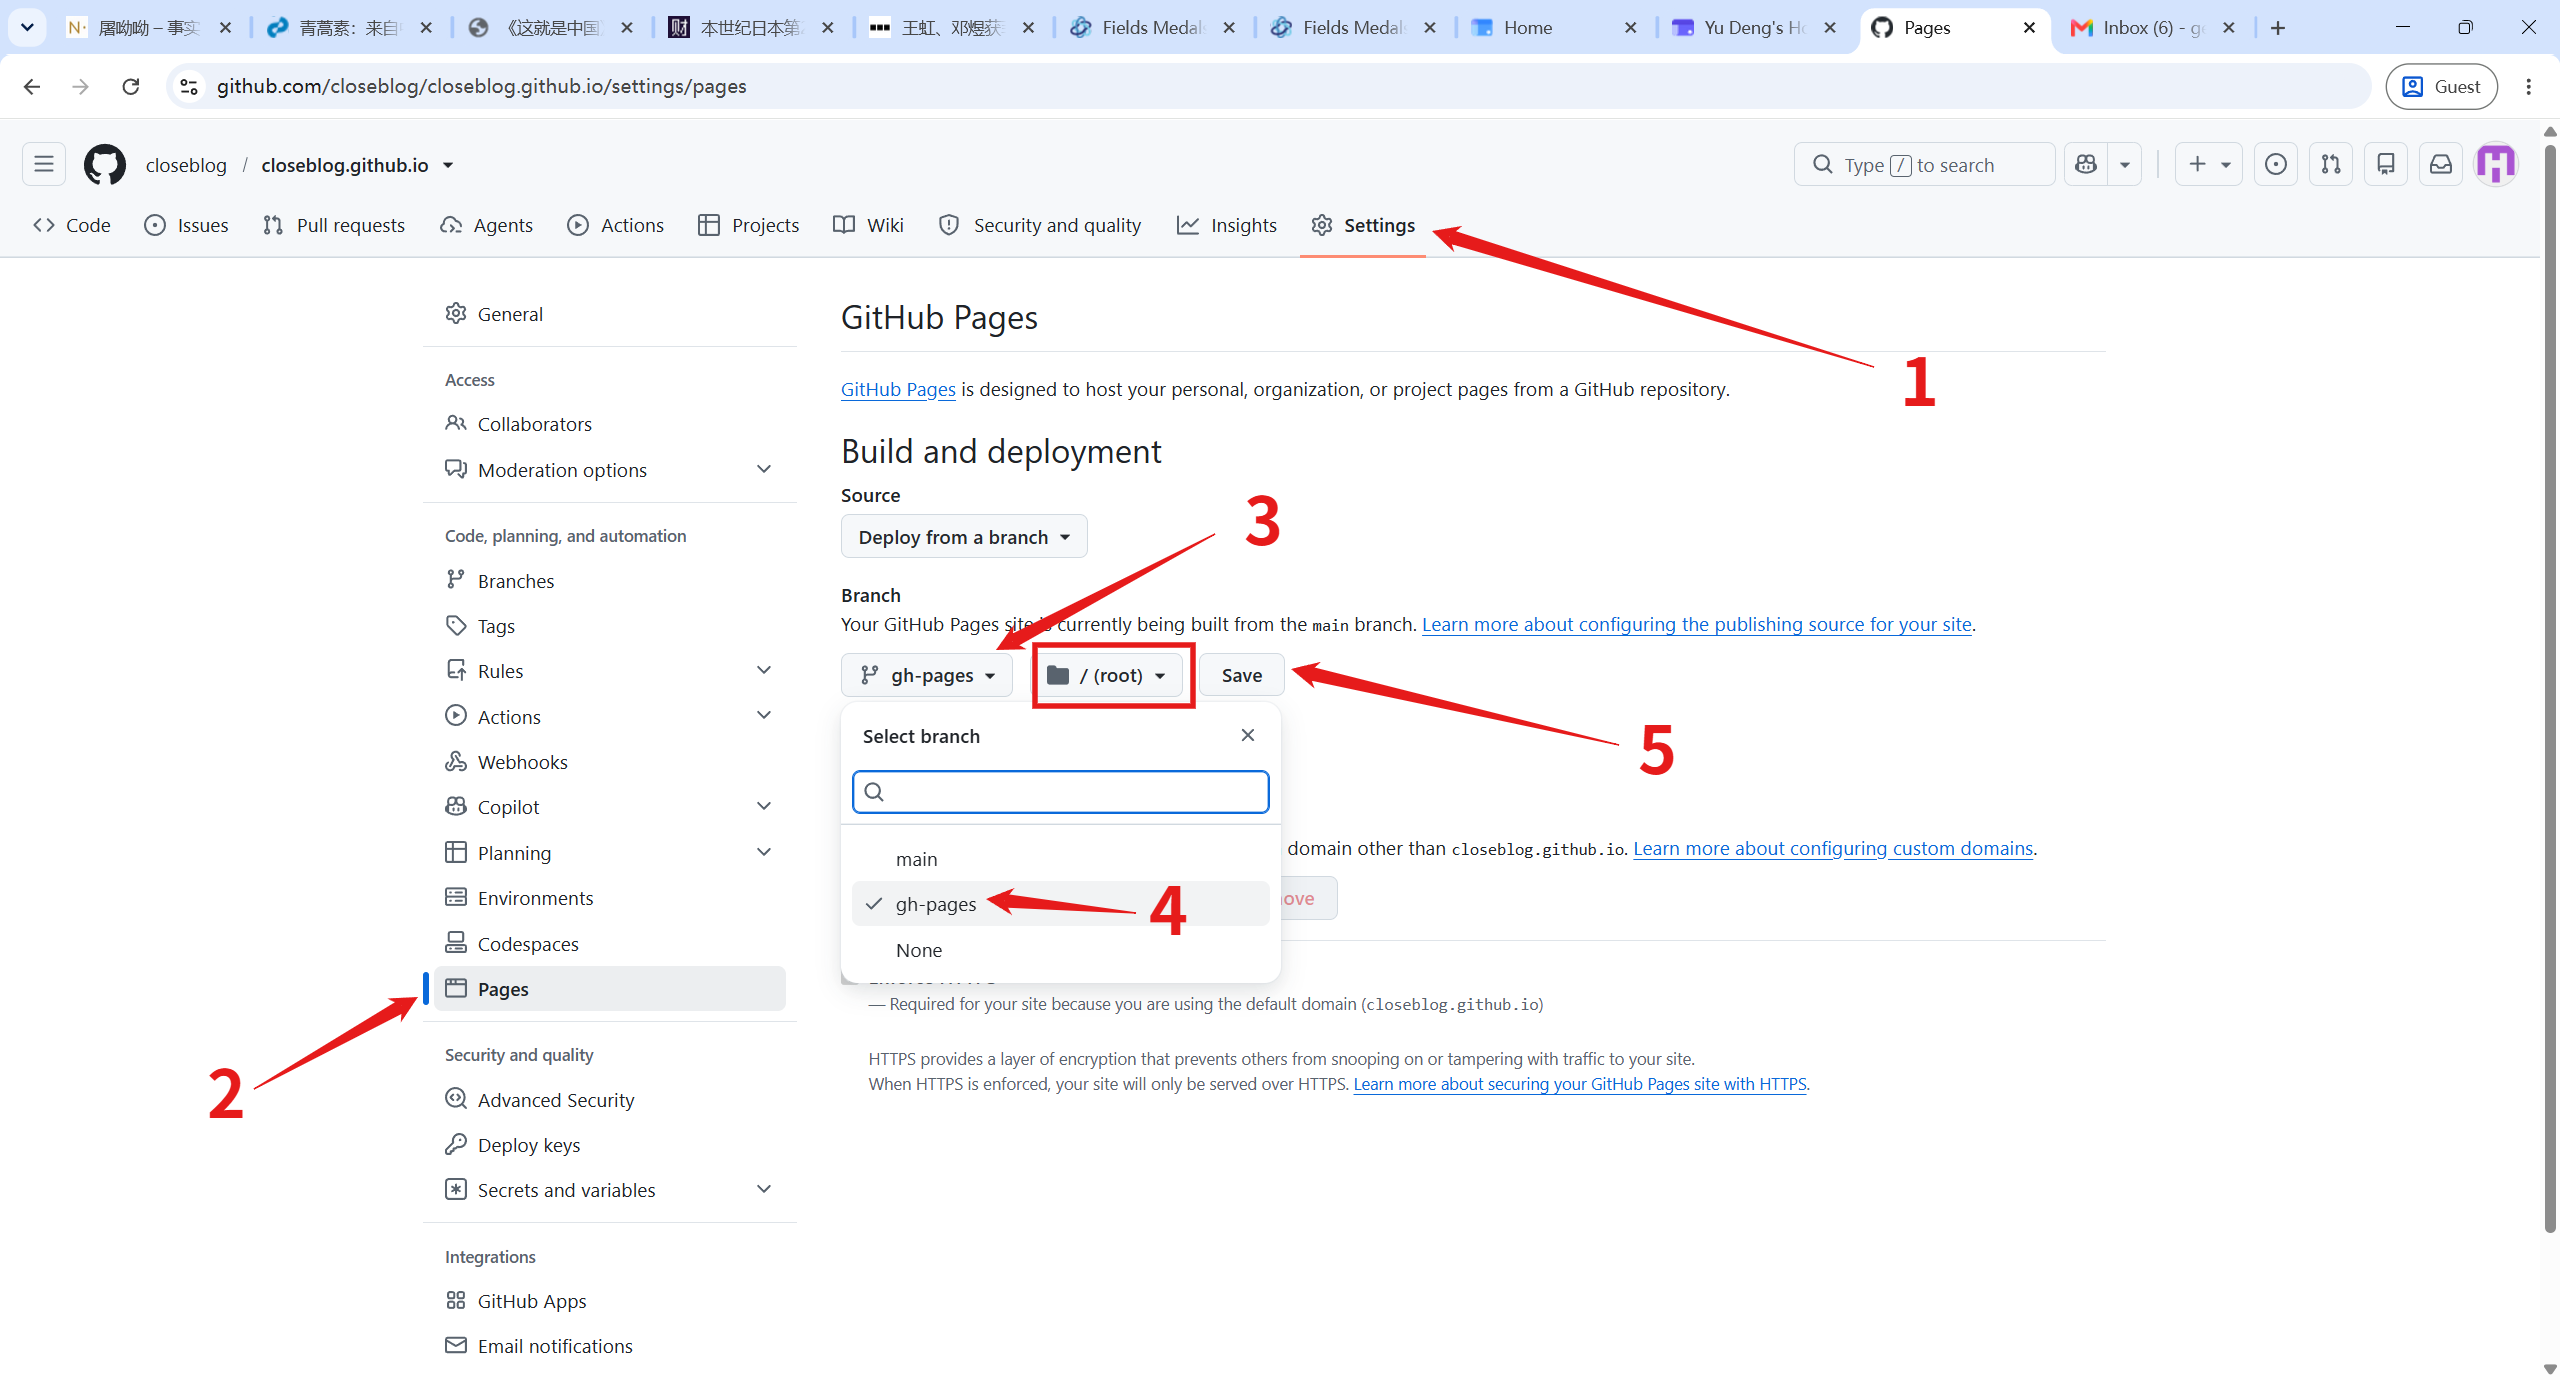Open repositories icon in header
2560x1380 pixels.
(2386, 164)
